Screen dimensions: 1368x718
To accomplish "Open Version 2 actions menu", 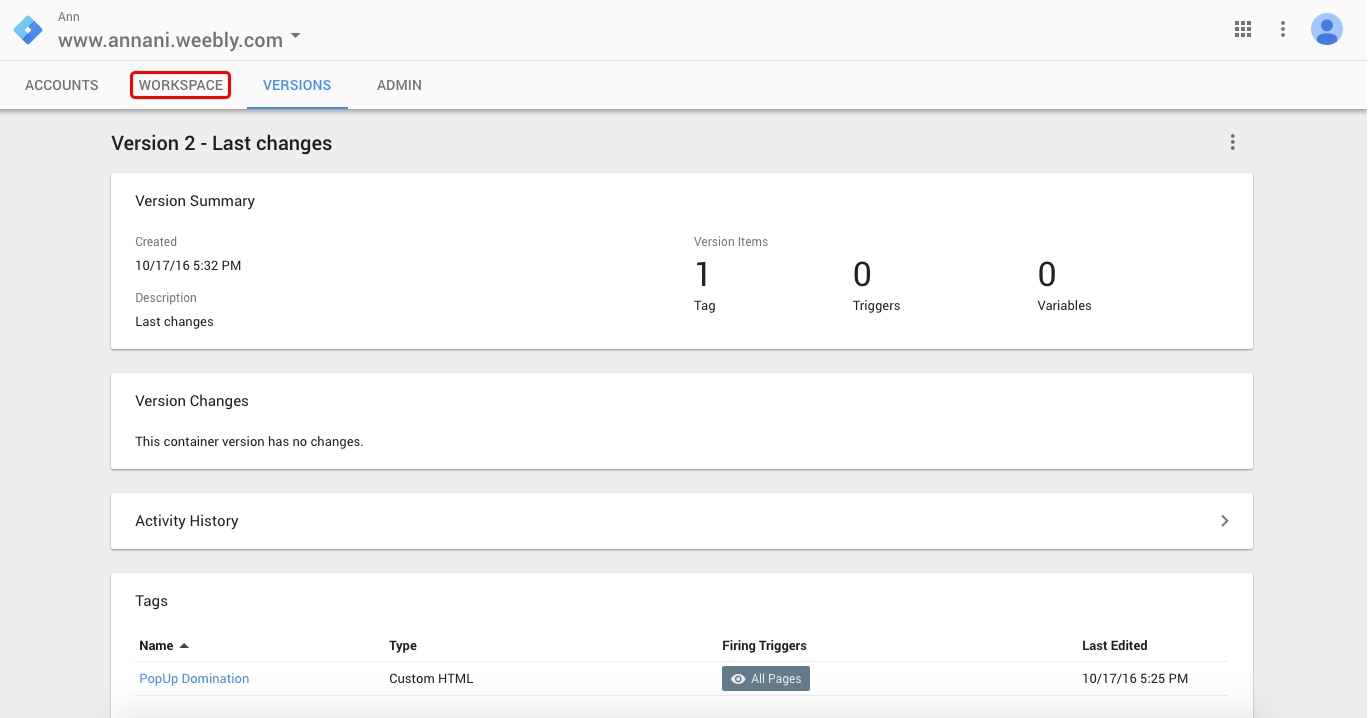I will coord(1233,142).
